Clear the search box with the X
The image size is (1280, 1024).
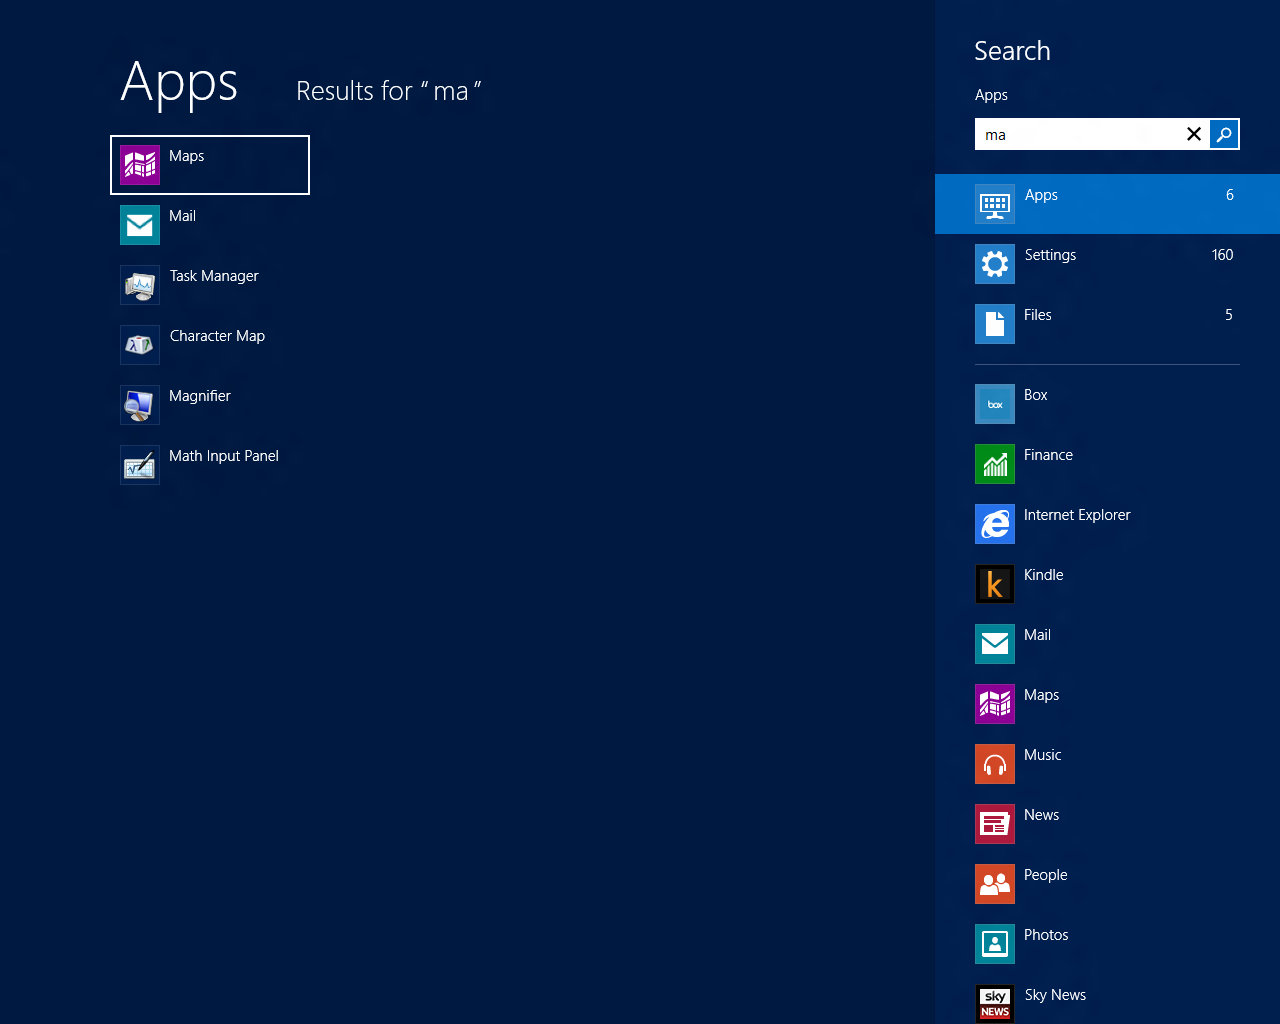click(1194, 134)
